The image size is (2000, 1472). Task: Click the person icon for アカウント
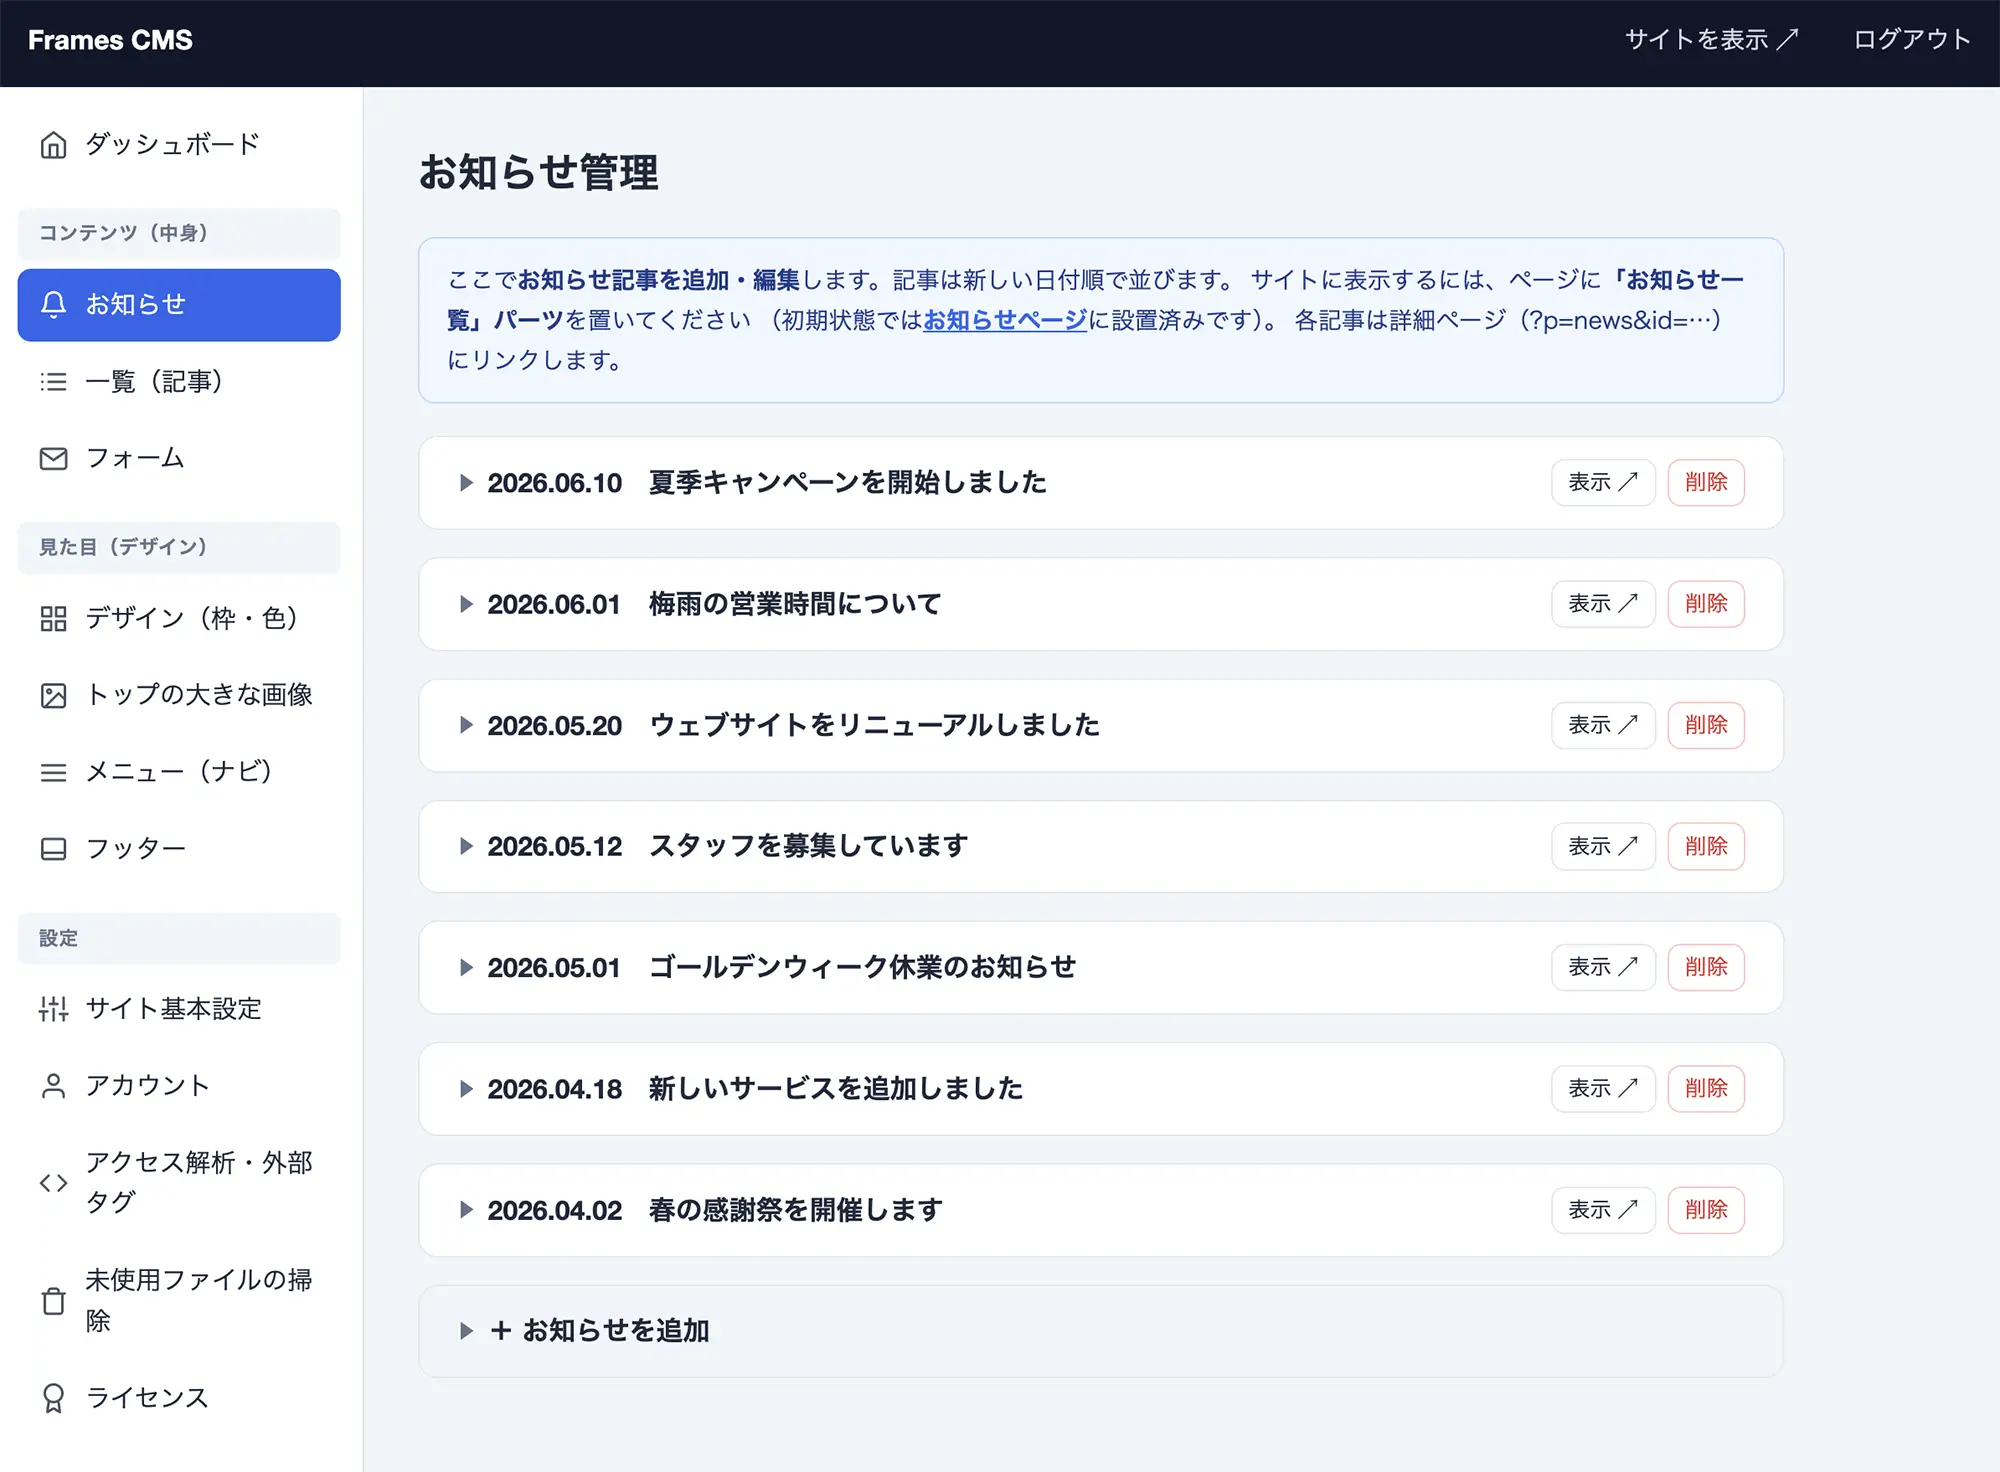tap(53, 1086)
